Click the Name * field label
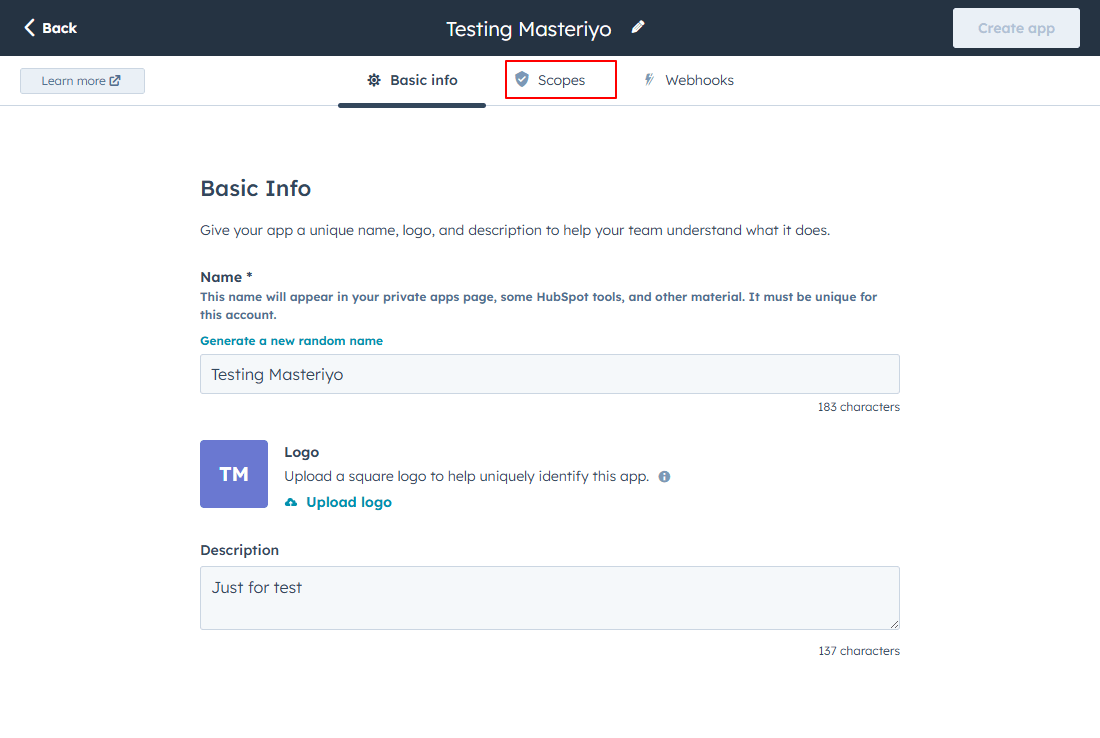The width and height of the screenshot is (1100, 738). pyautogui.click(x=226, y=277)
